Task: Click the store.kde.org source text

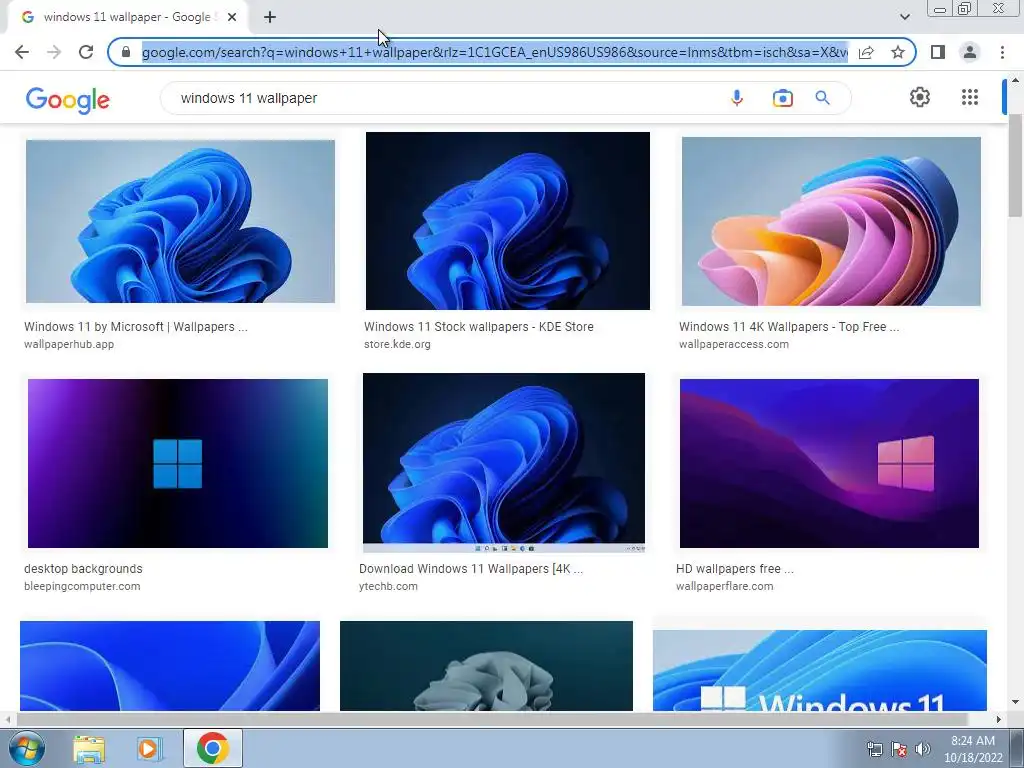Action: (397, 344)
